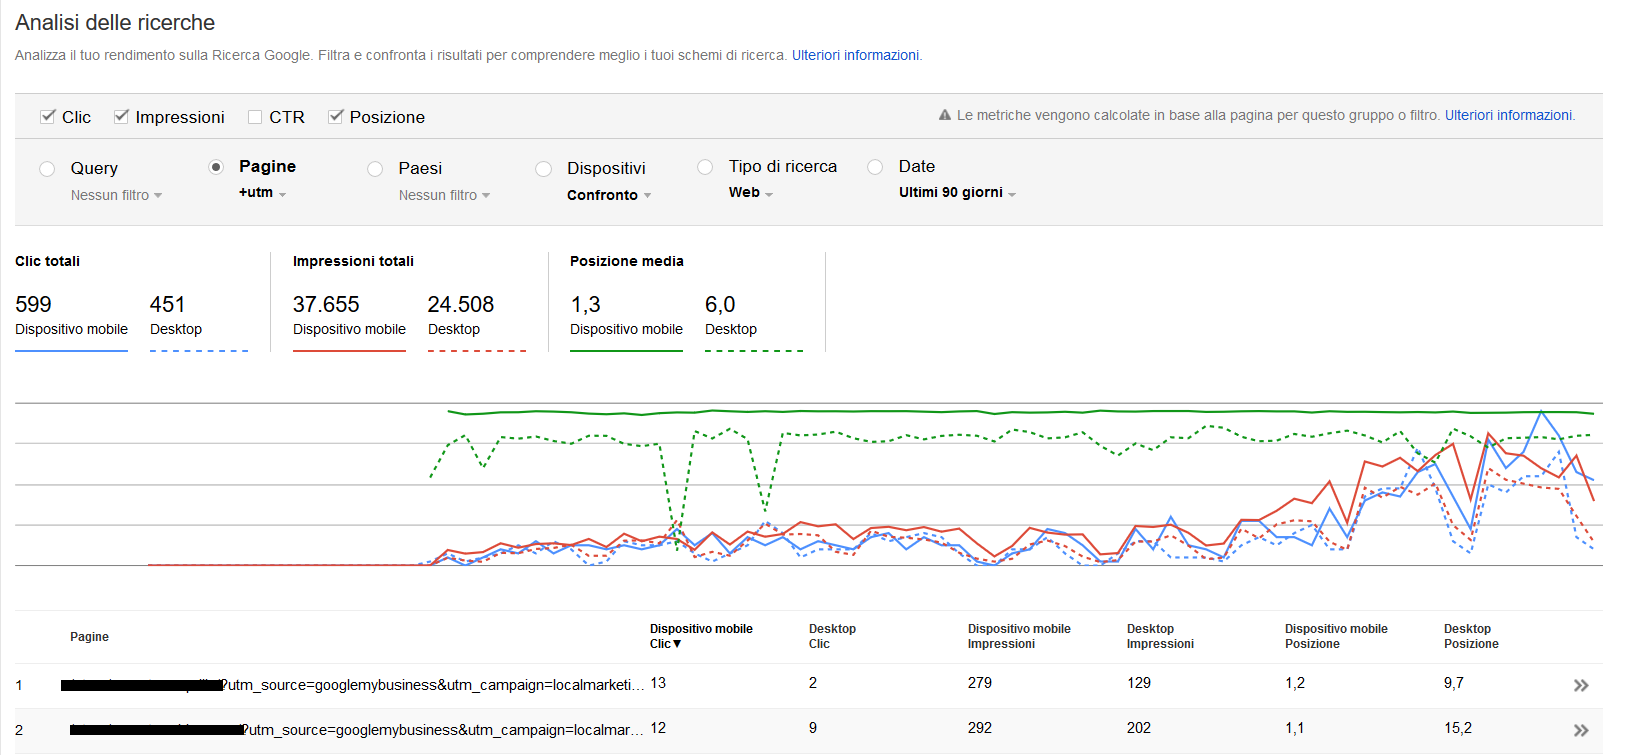1630x755 pixels.
Task: Sort by Dispositivo mobile Posizione column
Action: point(1336,636)
